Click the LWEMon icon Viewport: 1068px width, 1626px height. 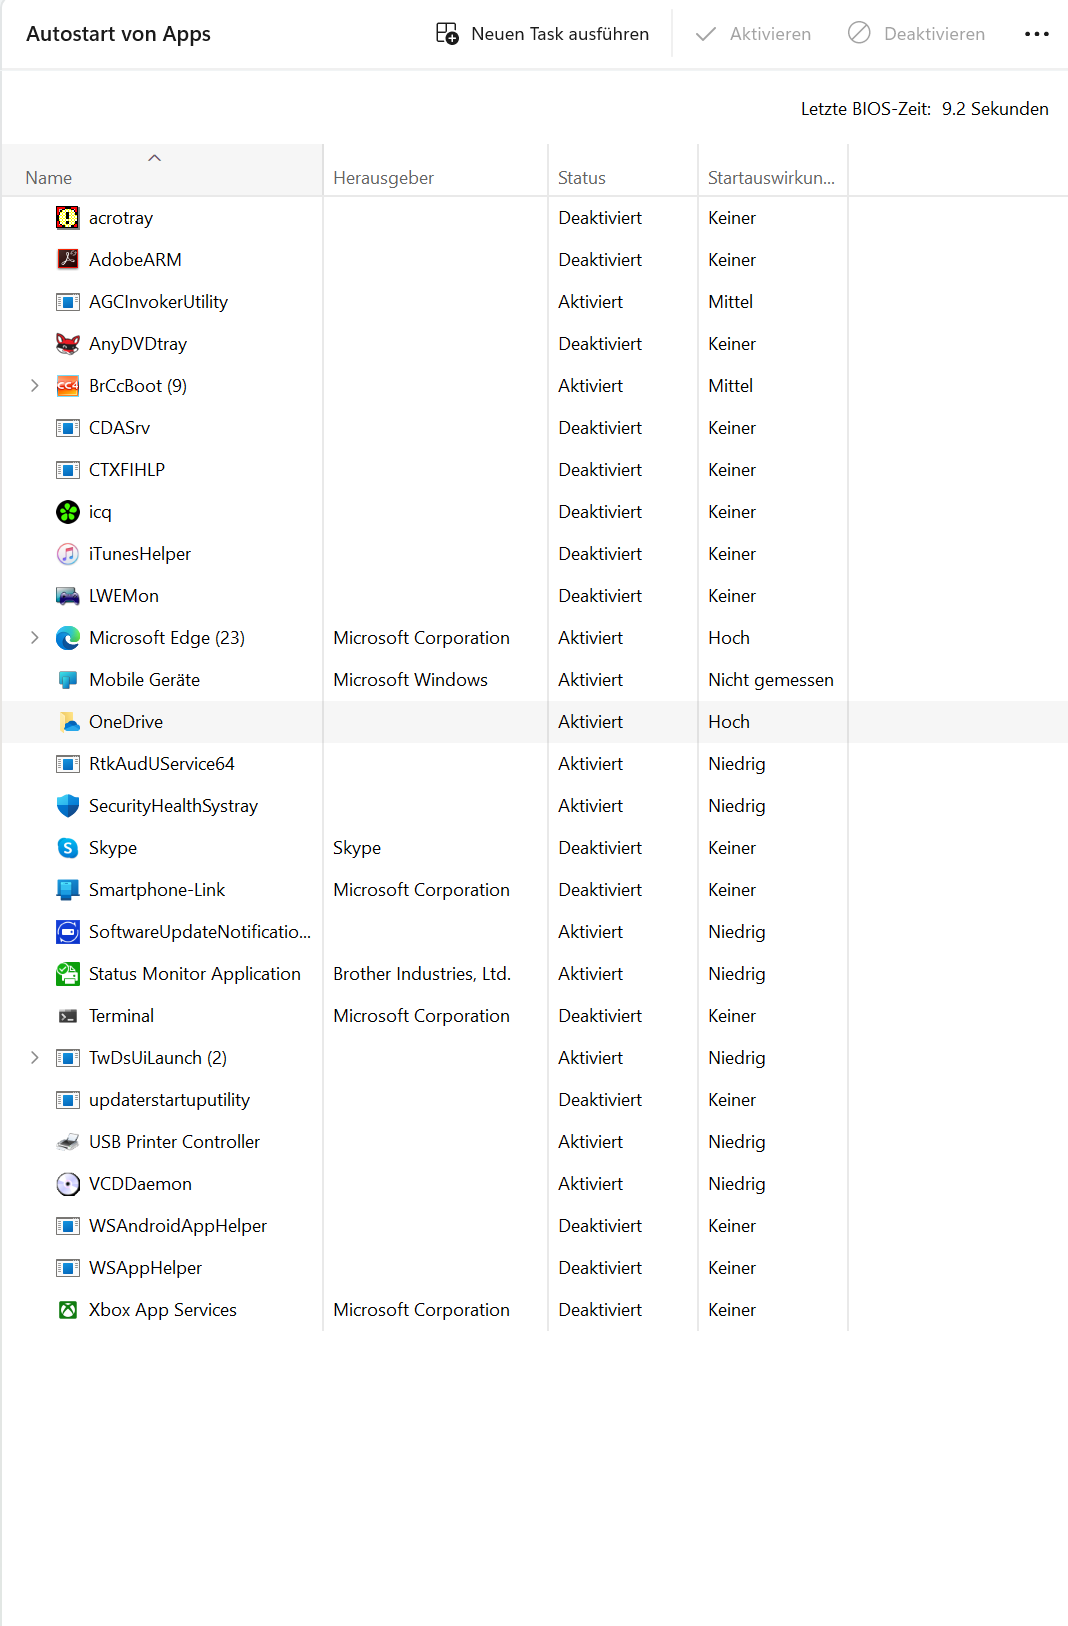click(x=67, y=596)
